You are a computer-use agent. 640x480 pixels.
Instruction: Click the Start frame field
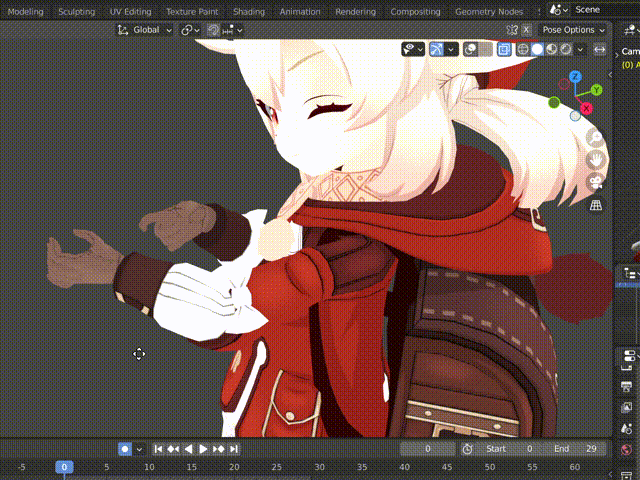(x=509, y=449)
